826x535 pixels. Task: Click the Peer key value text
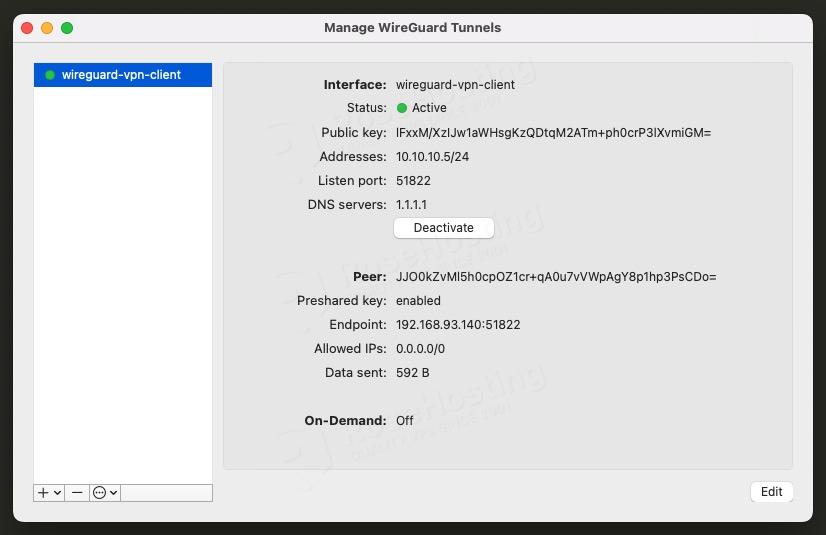coord(556,277)
